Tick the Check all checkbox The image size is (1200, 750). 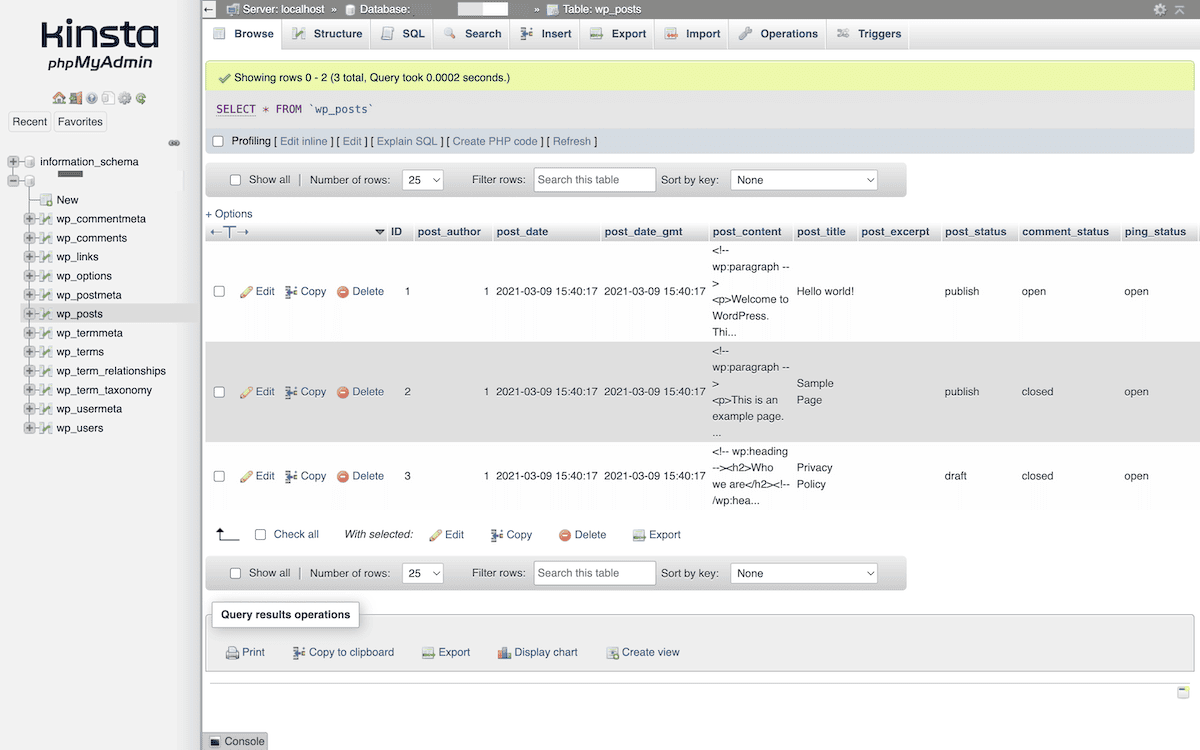point(261,535)
